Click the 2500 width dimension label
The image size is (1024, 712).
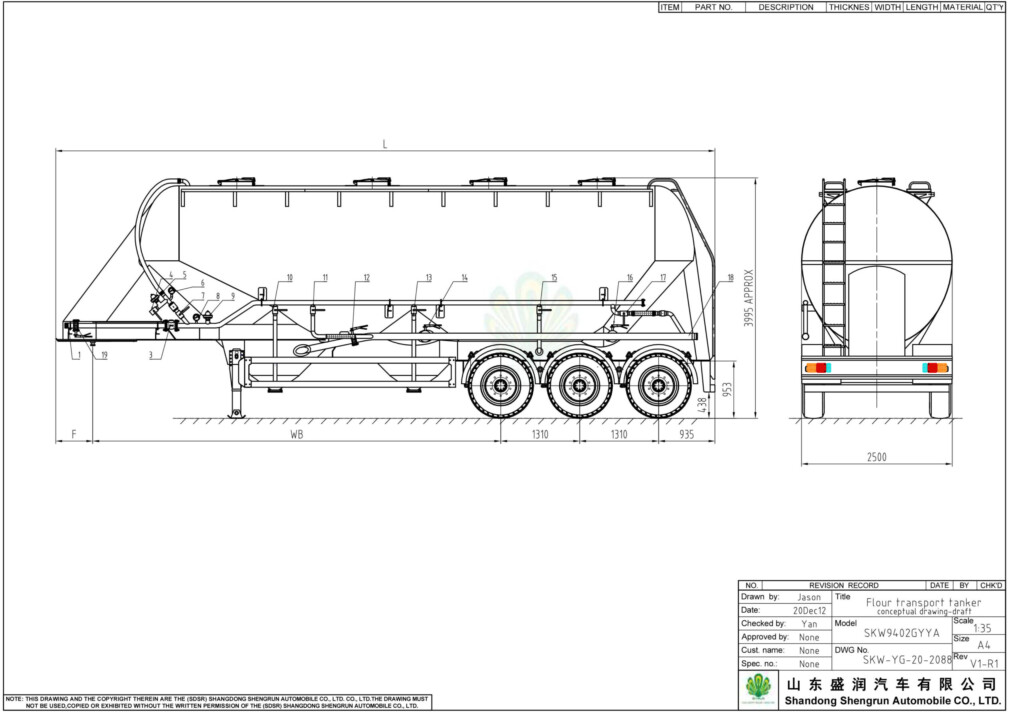tap(876, 456)
